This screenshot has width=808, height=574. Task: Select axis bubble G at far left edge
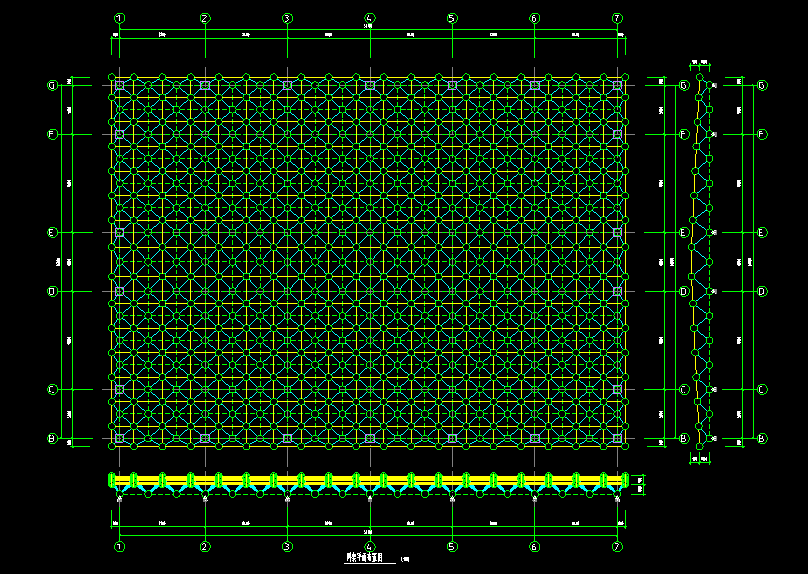(x=52, y=86)
